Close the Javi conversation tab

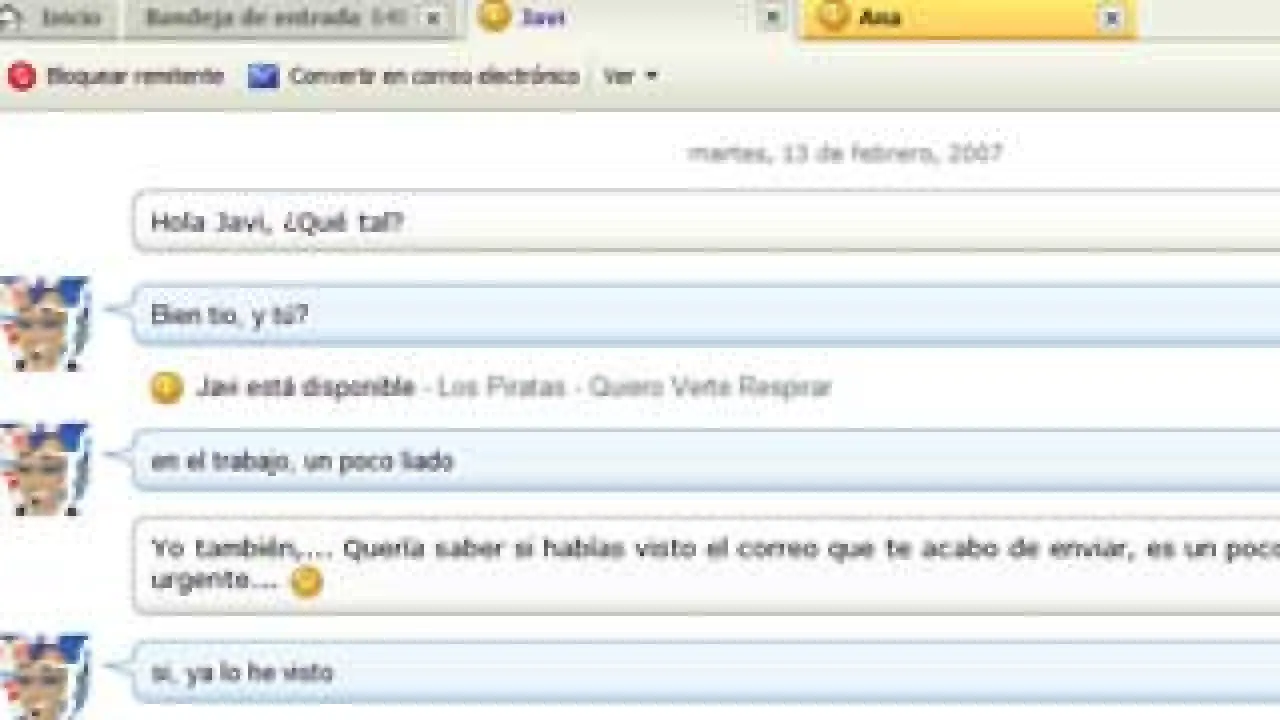pyautogui.click(x=772, y=17)
